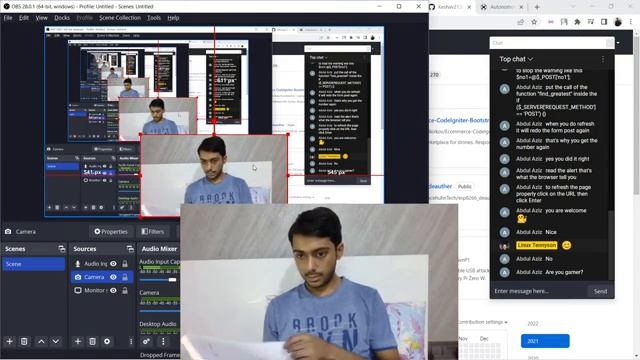640x360 pixels.
Task: Click the reading list extension icon
Action: pyautogui.click(x=564, y=22)
